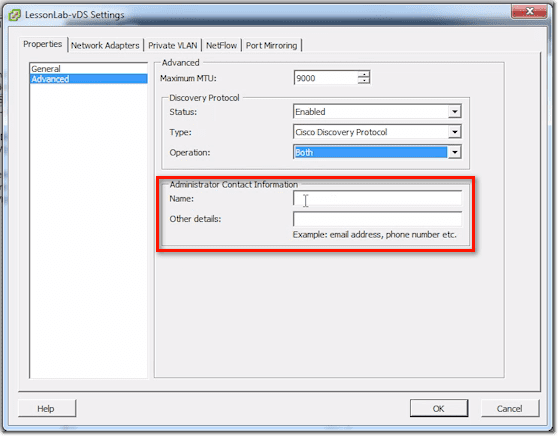Open the Operation dropdown arrow
Image resolution: width=558 pixels, height=436 pixels.
(454, 152)
